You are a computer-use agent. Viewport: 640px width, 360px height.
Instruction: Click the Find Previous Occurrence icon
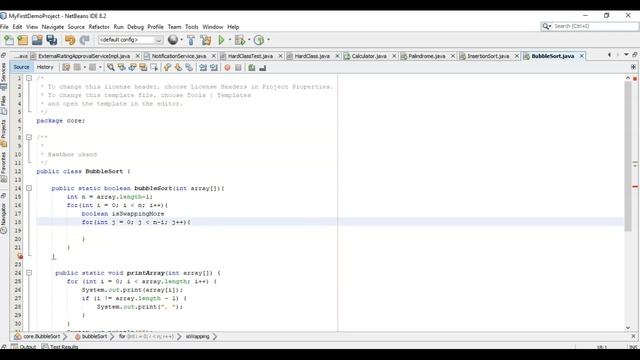click(x=122, y=67)
